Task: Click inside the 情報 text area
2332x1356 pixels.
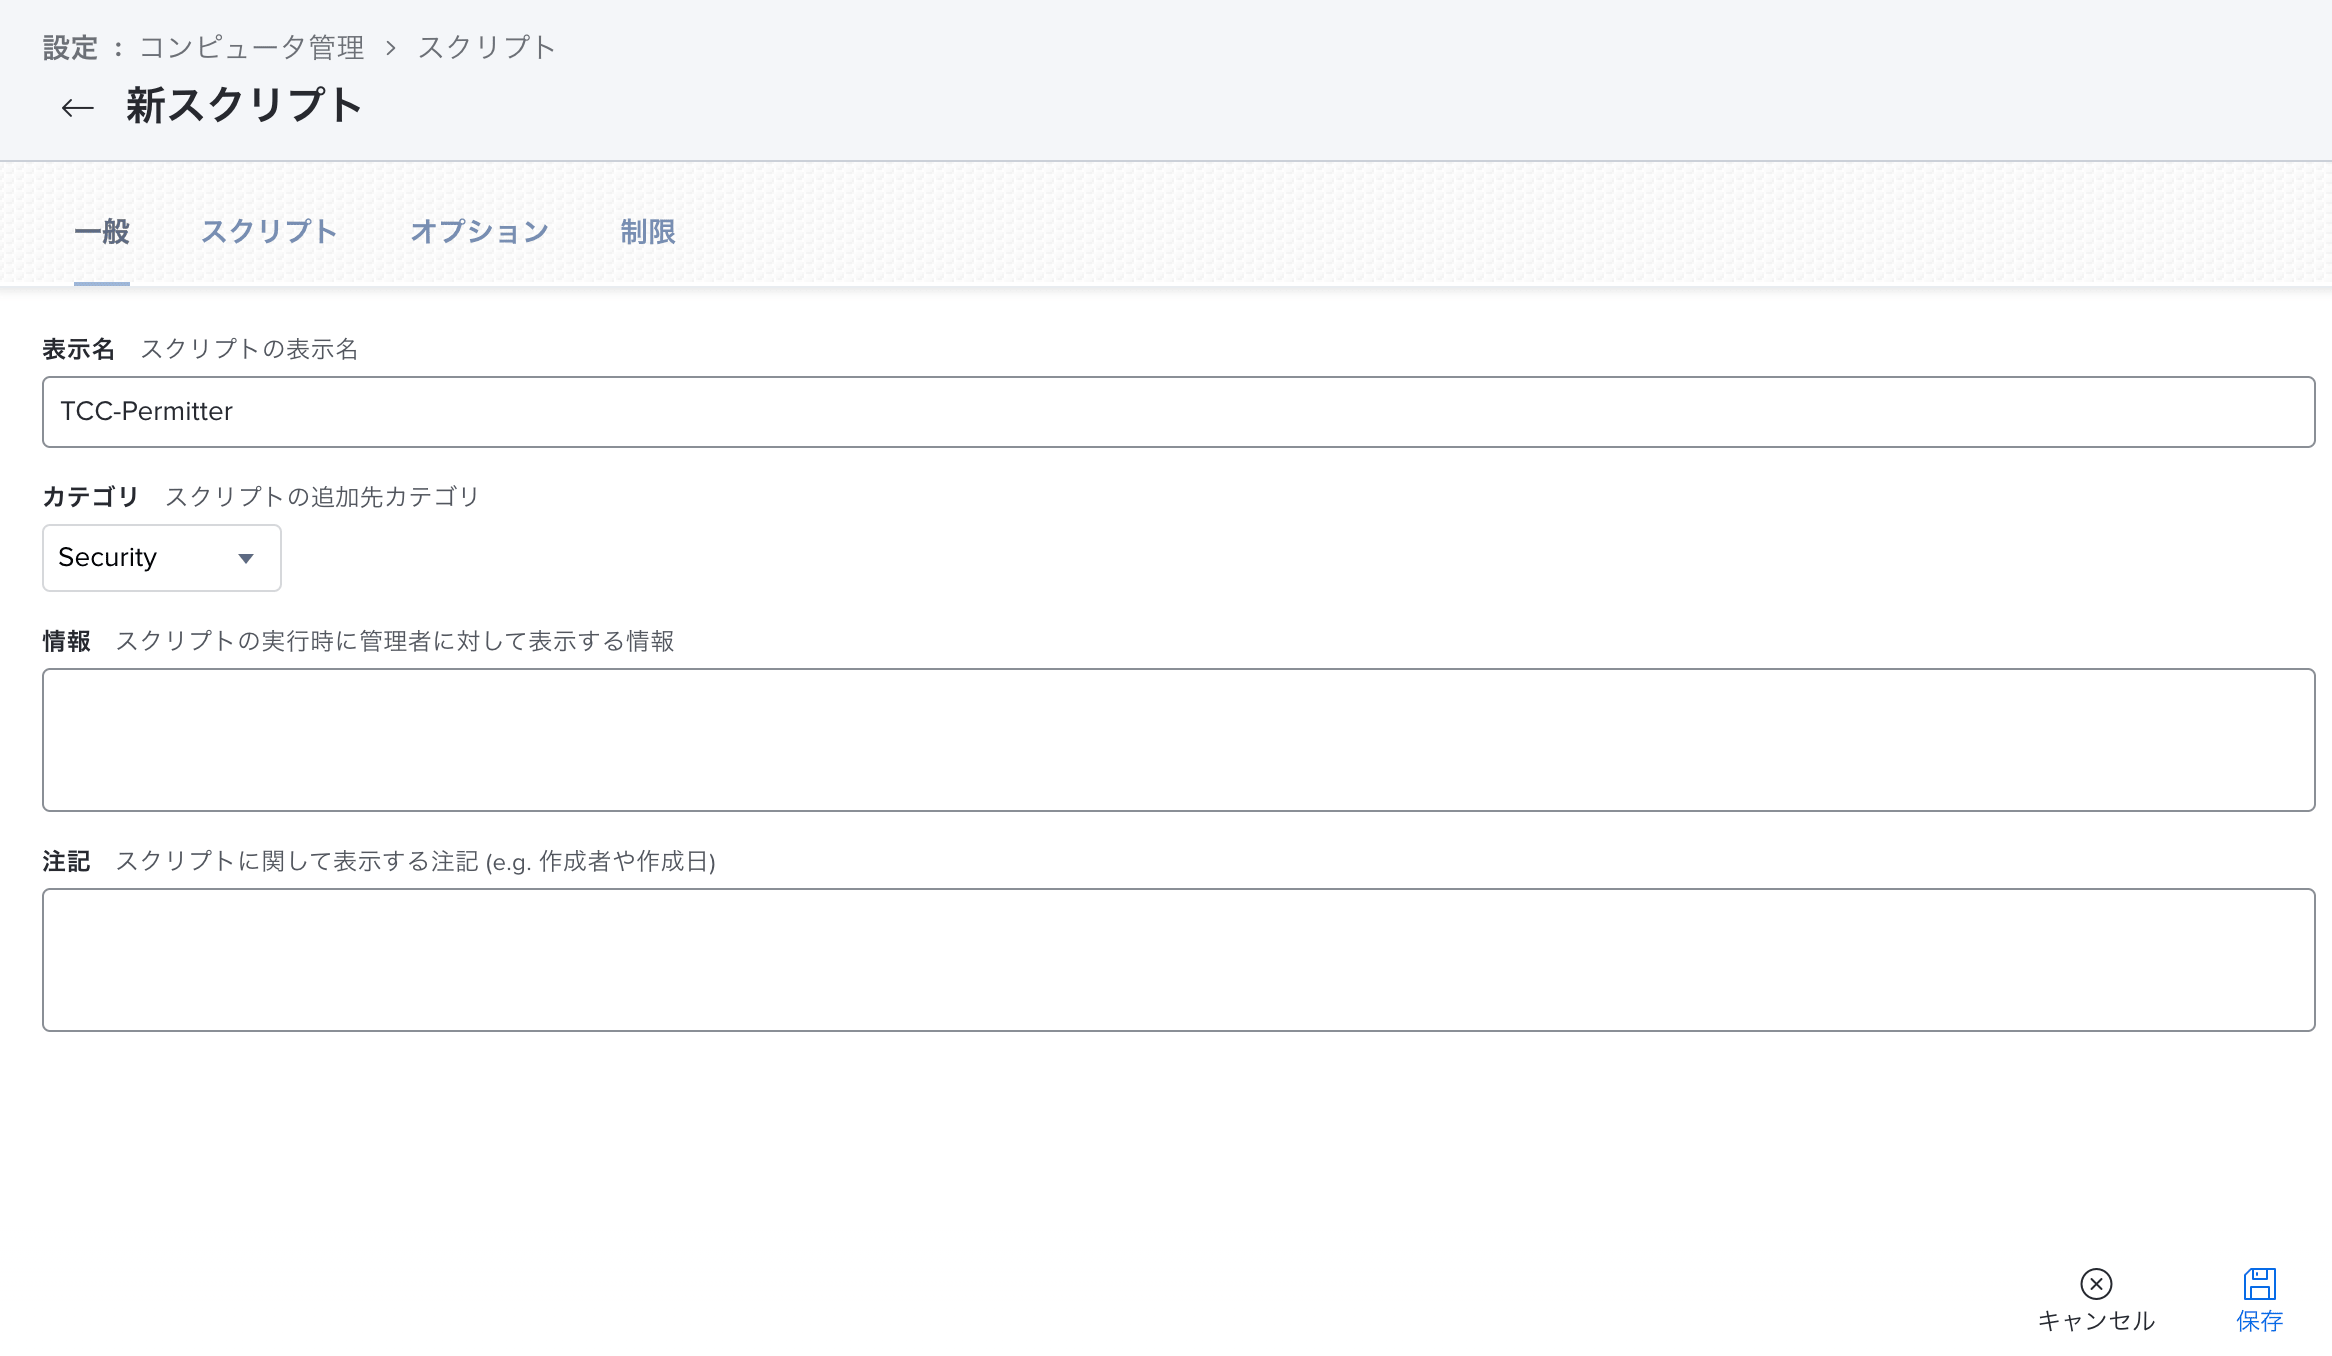Action: tap(1178, 740)
